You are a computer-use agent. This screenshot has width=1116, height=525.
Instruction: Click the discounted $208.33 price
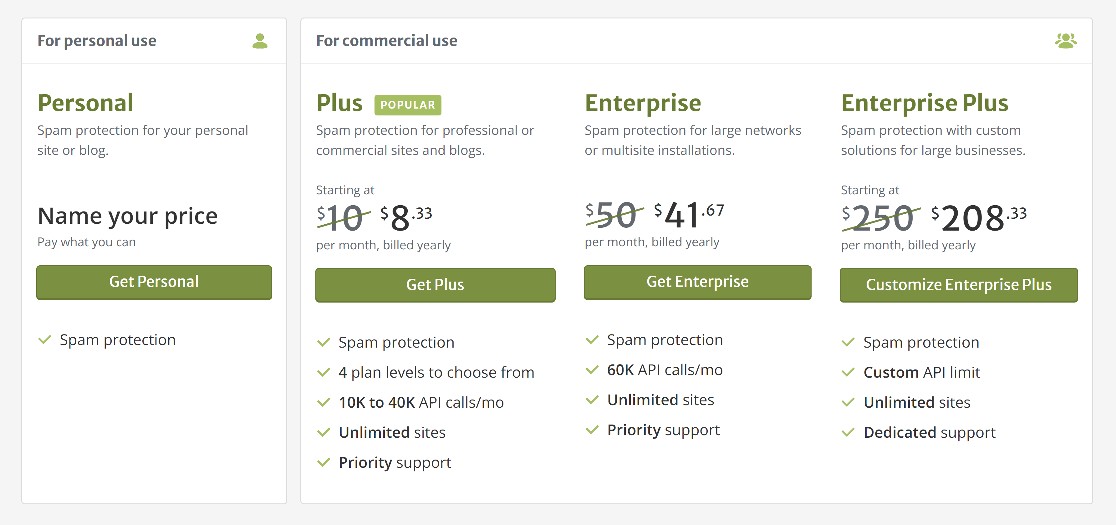tap(979, 218)
